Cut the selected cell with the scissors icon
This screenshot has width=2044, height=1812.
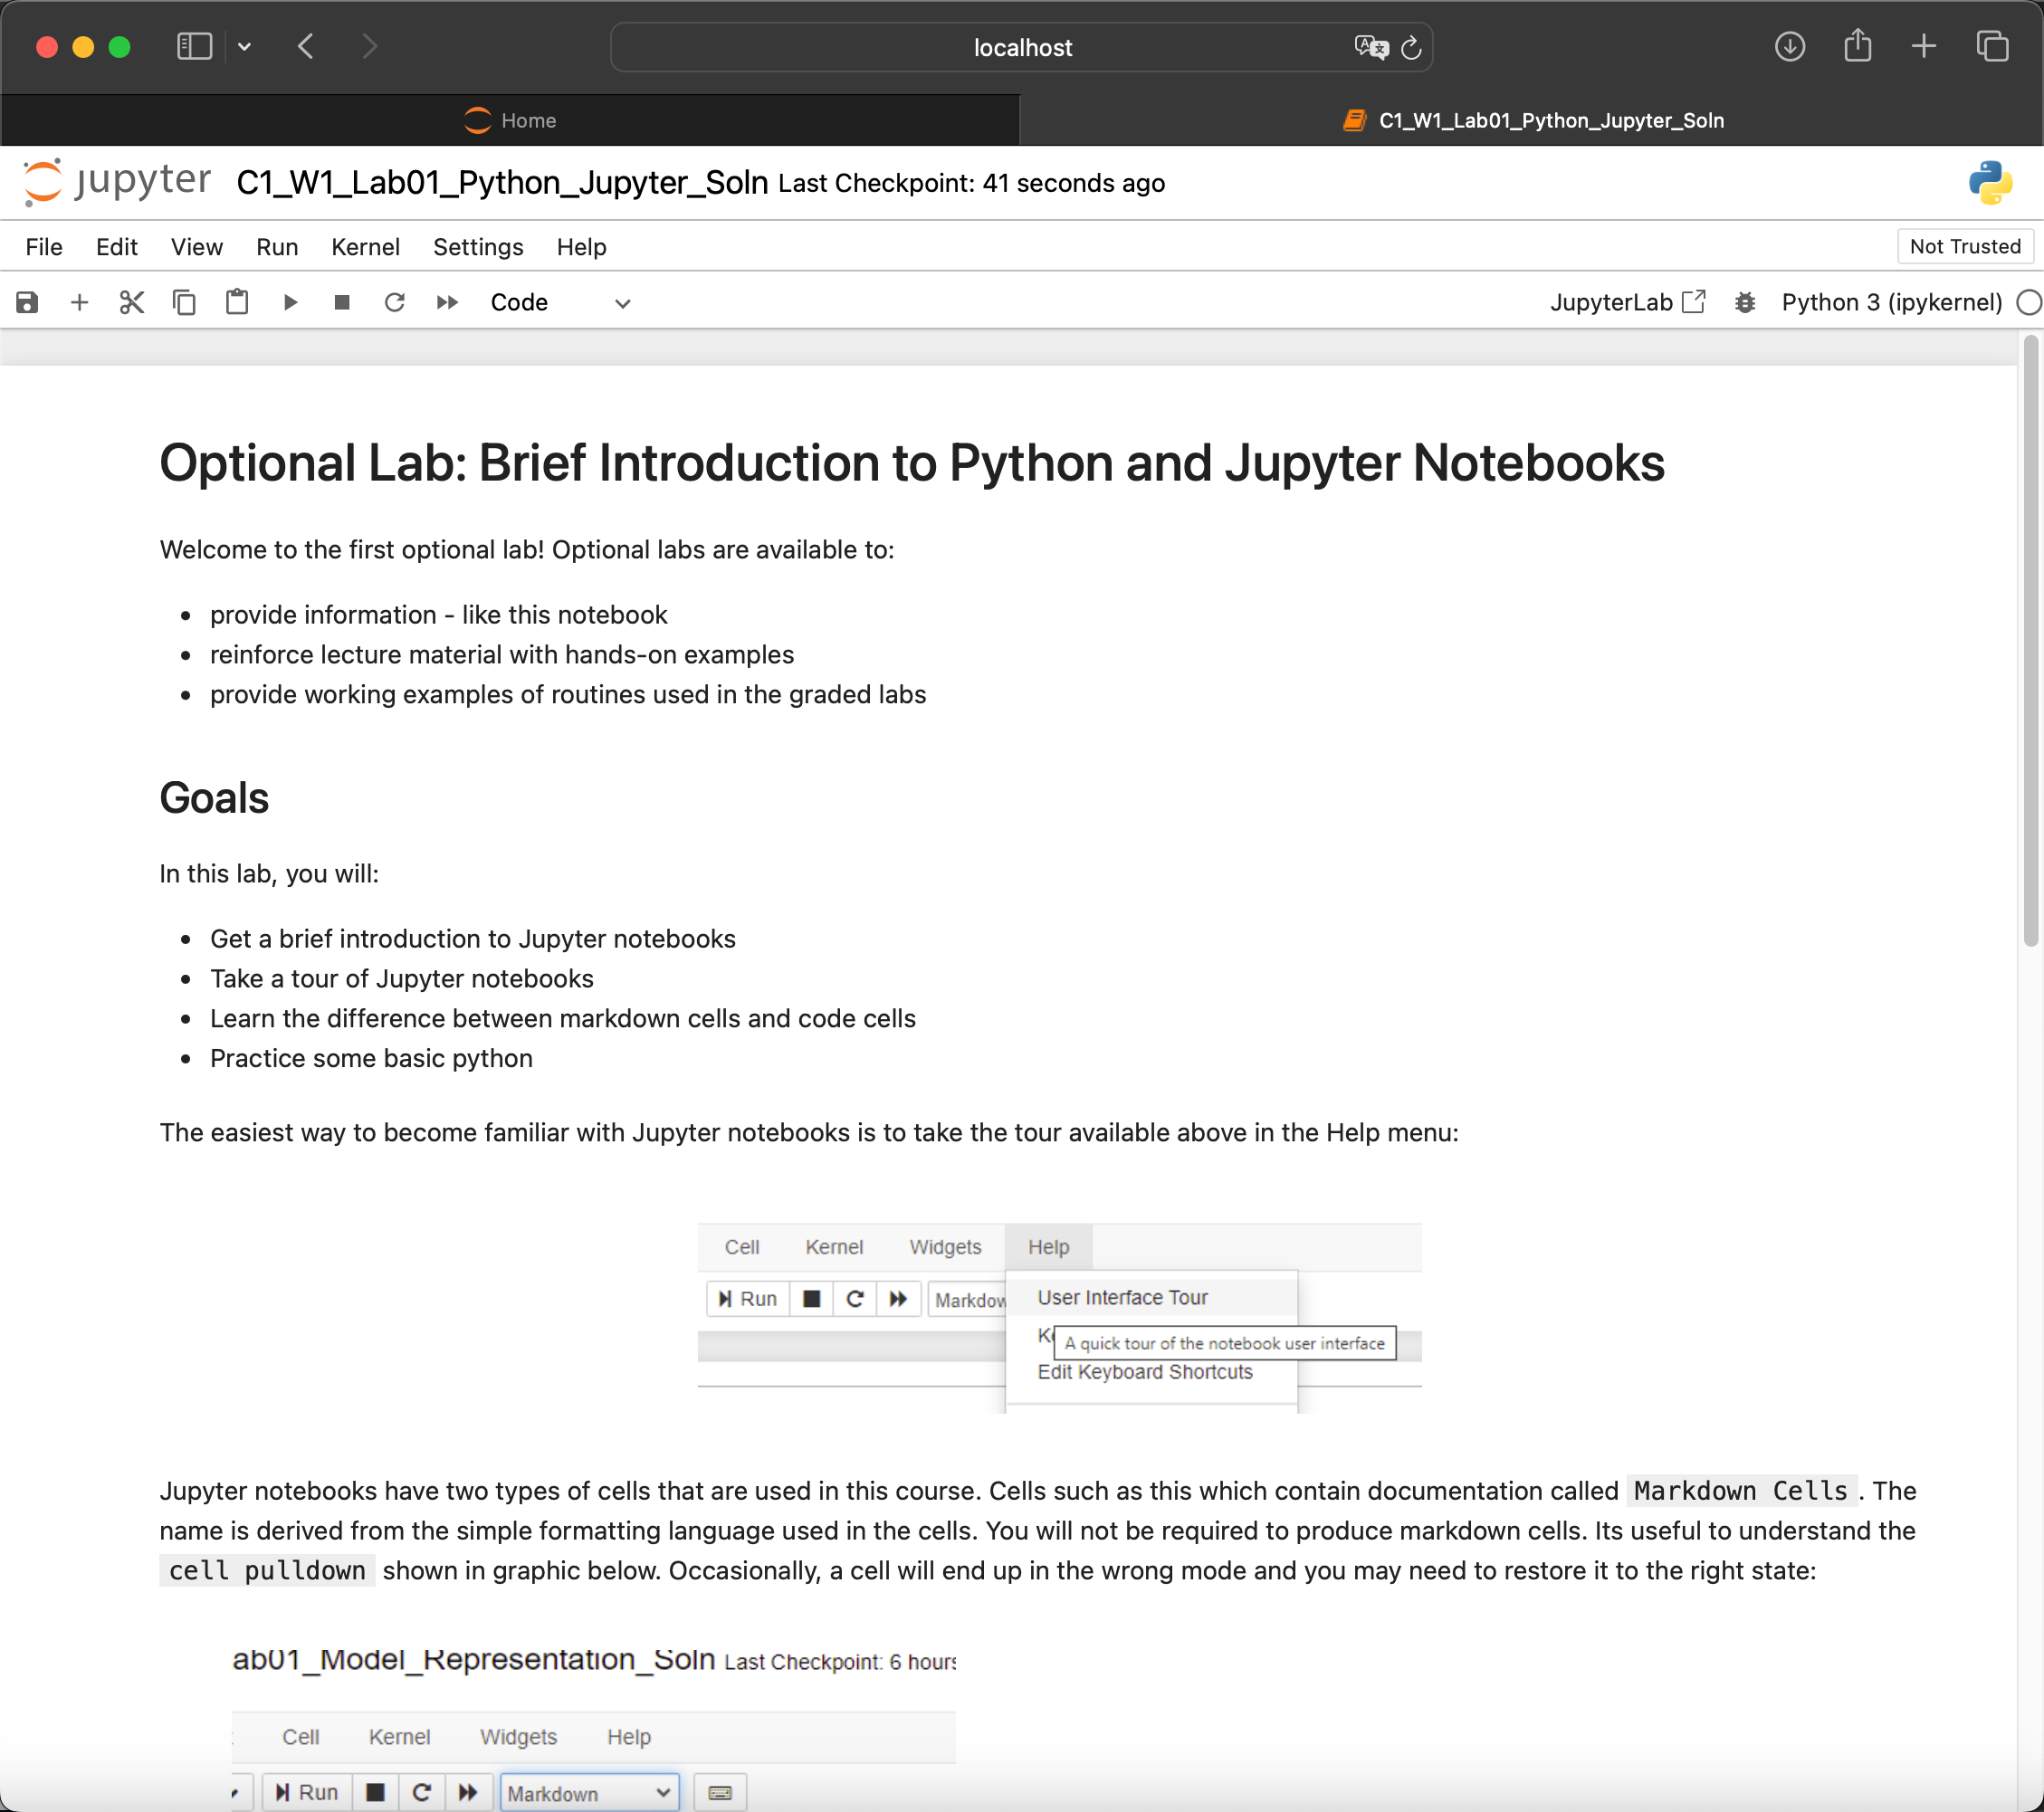(132, 302)
